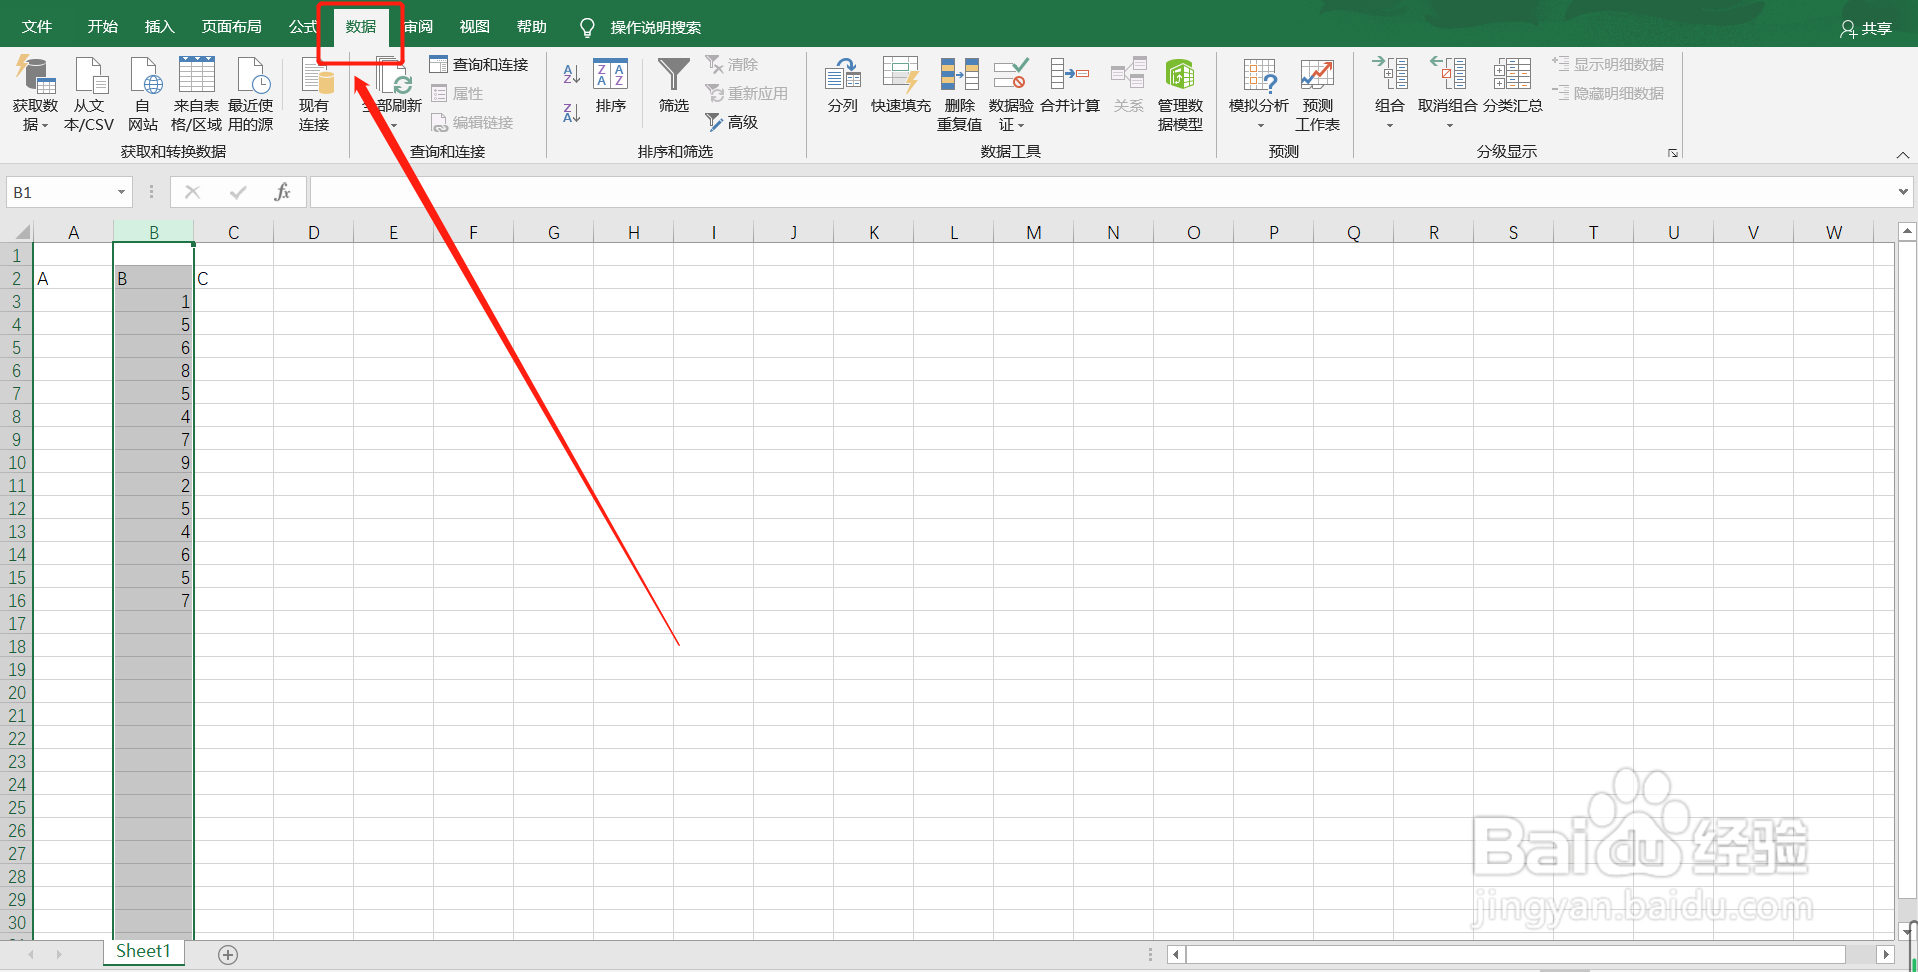
Task: Switch to the 页面布局 tab
Action: (x=232, y=27)
